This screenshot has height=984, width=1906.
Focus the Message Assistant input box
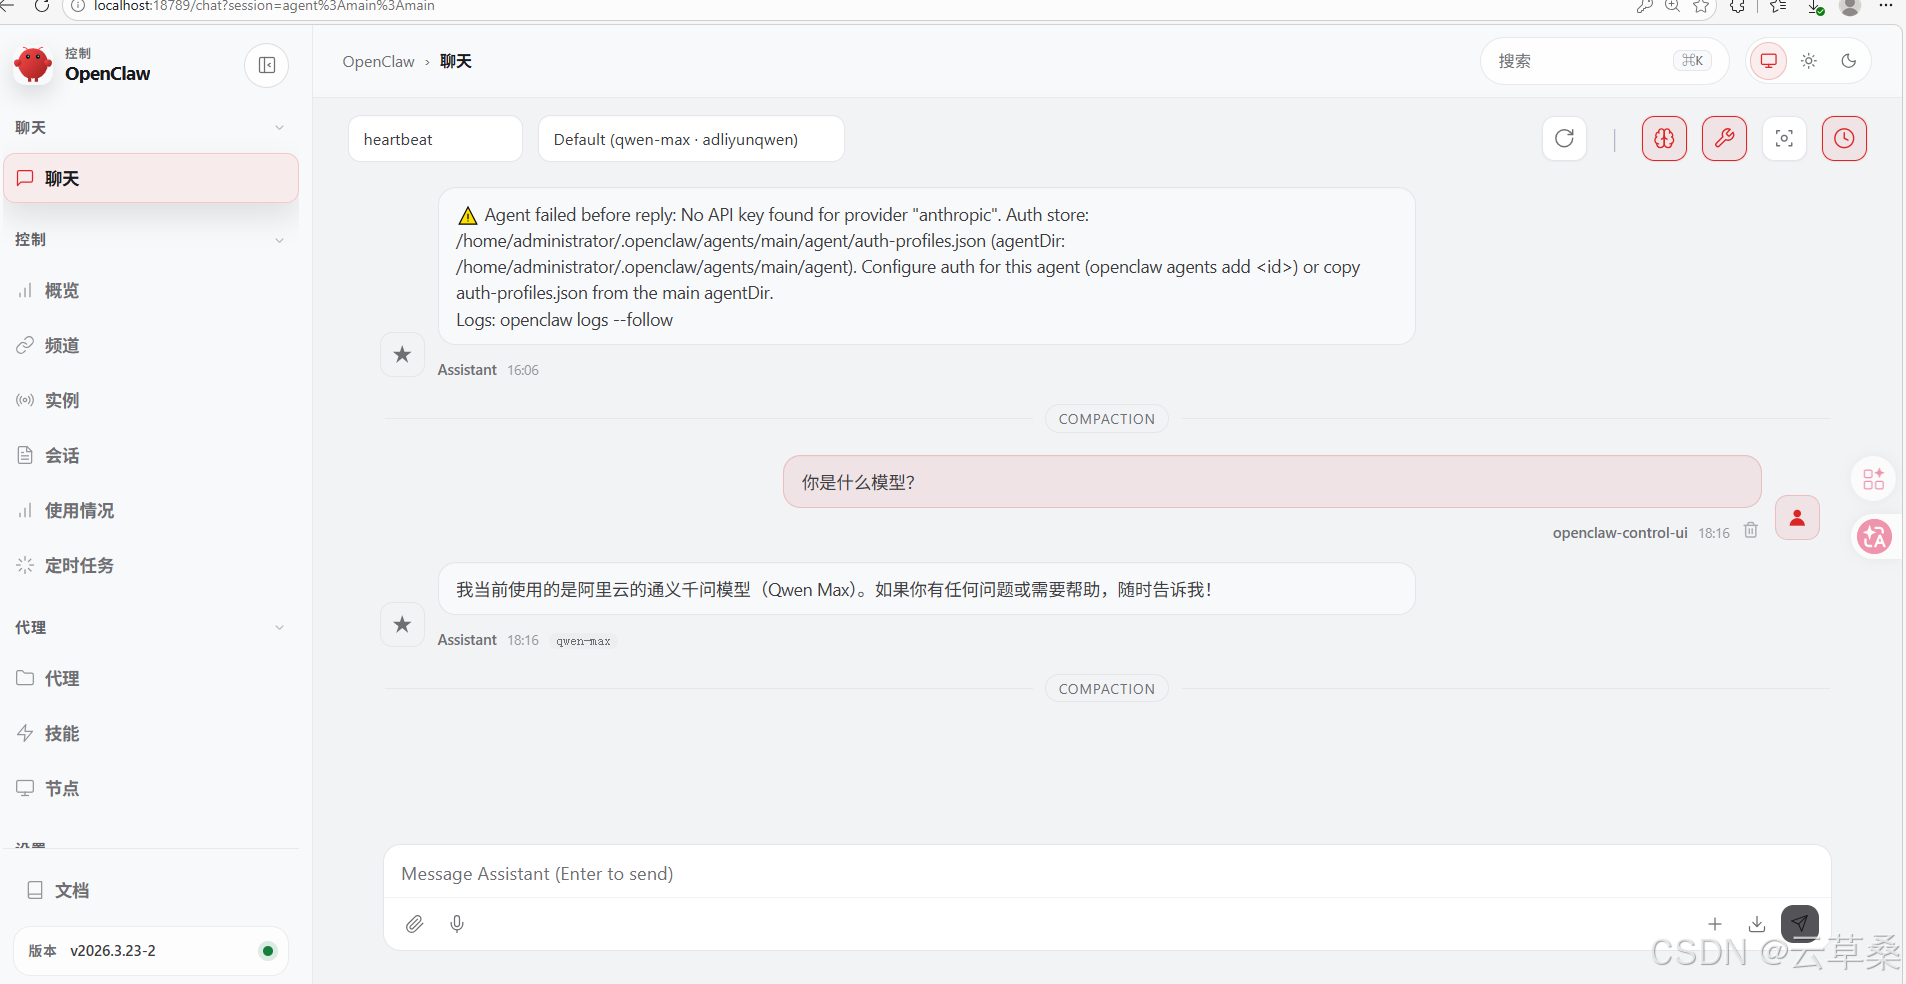click(x=1107, y=874)
